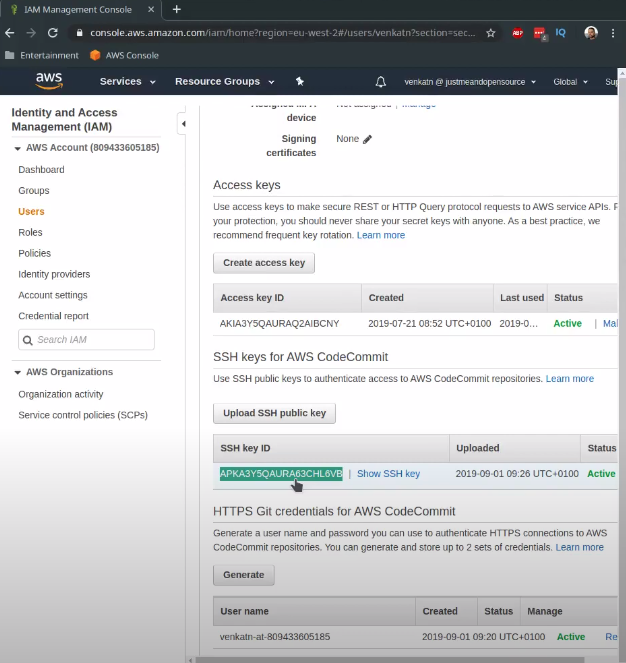Click the pin shortcut icon in AWS navbar

299,81
